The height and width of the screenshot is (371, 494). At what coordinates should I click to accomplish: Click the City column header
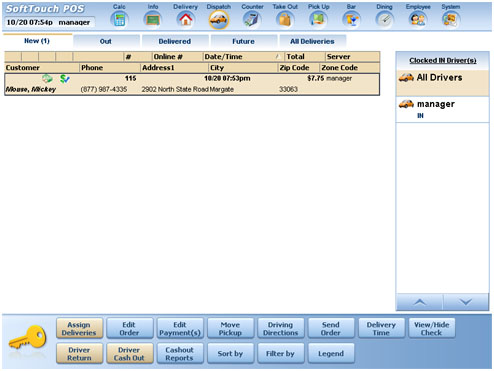(x=243, y=68)
